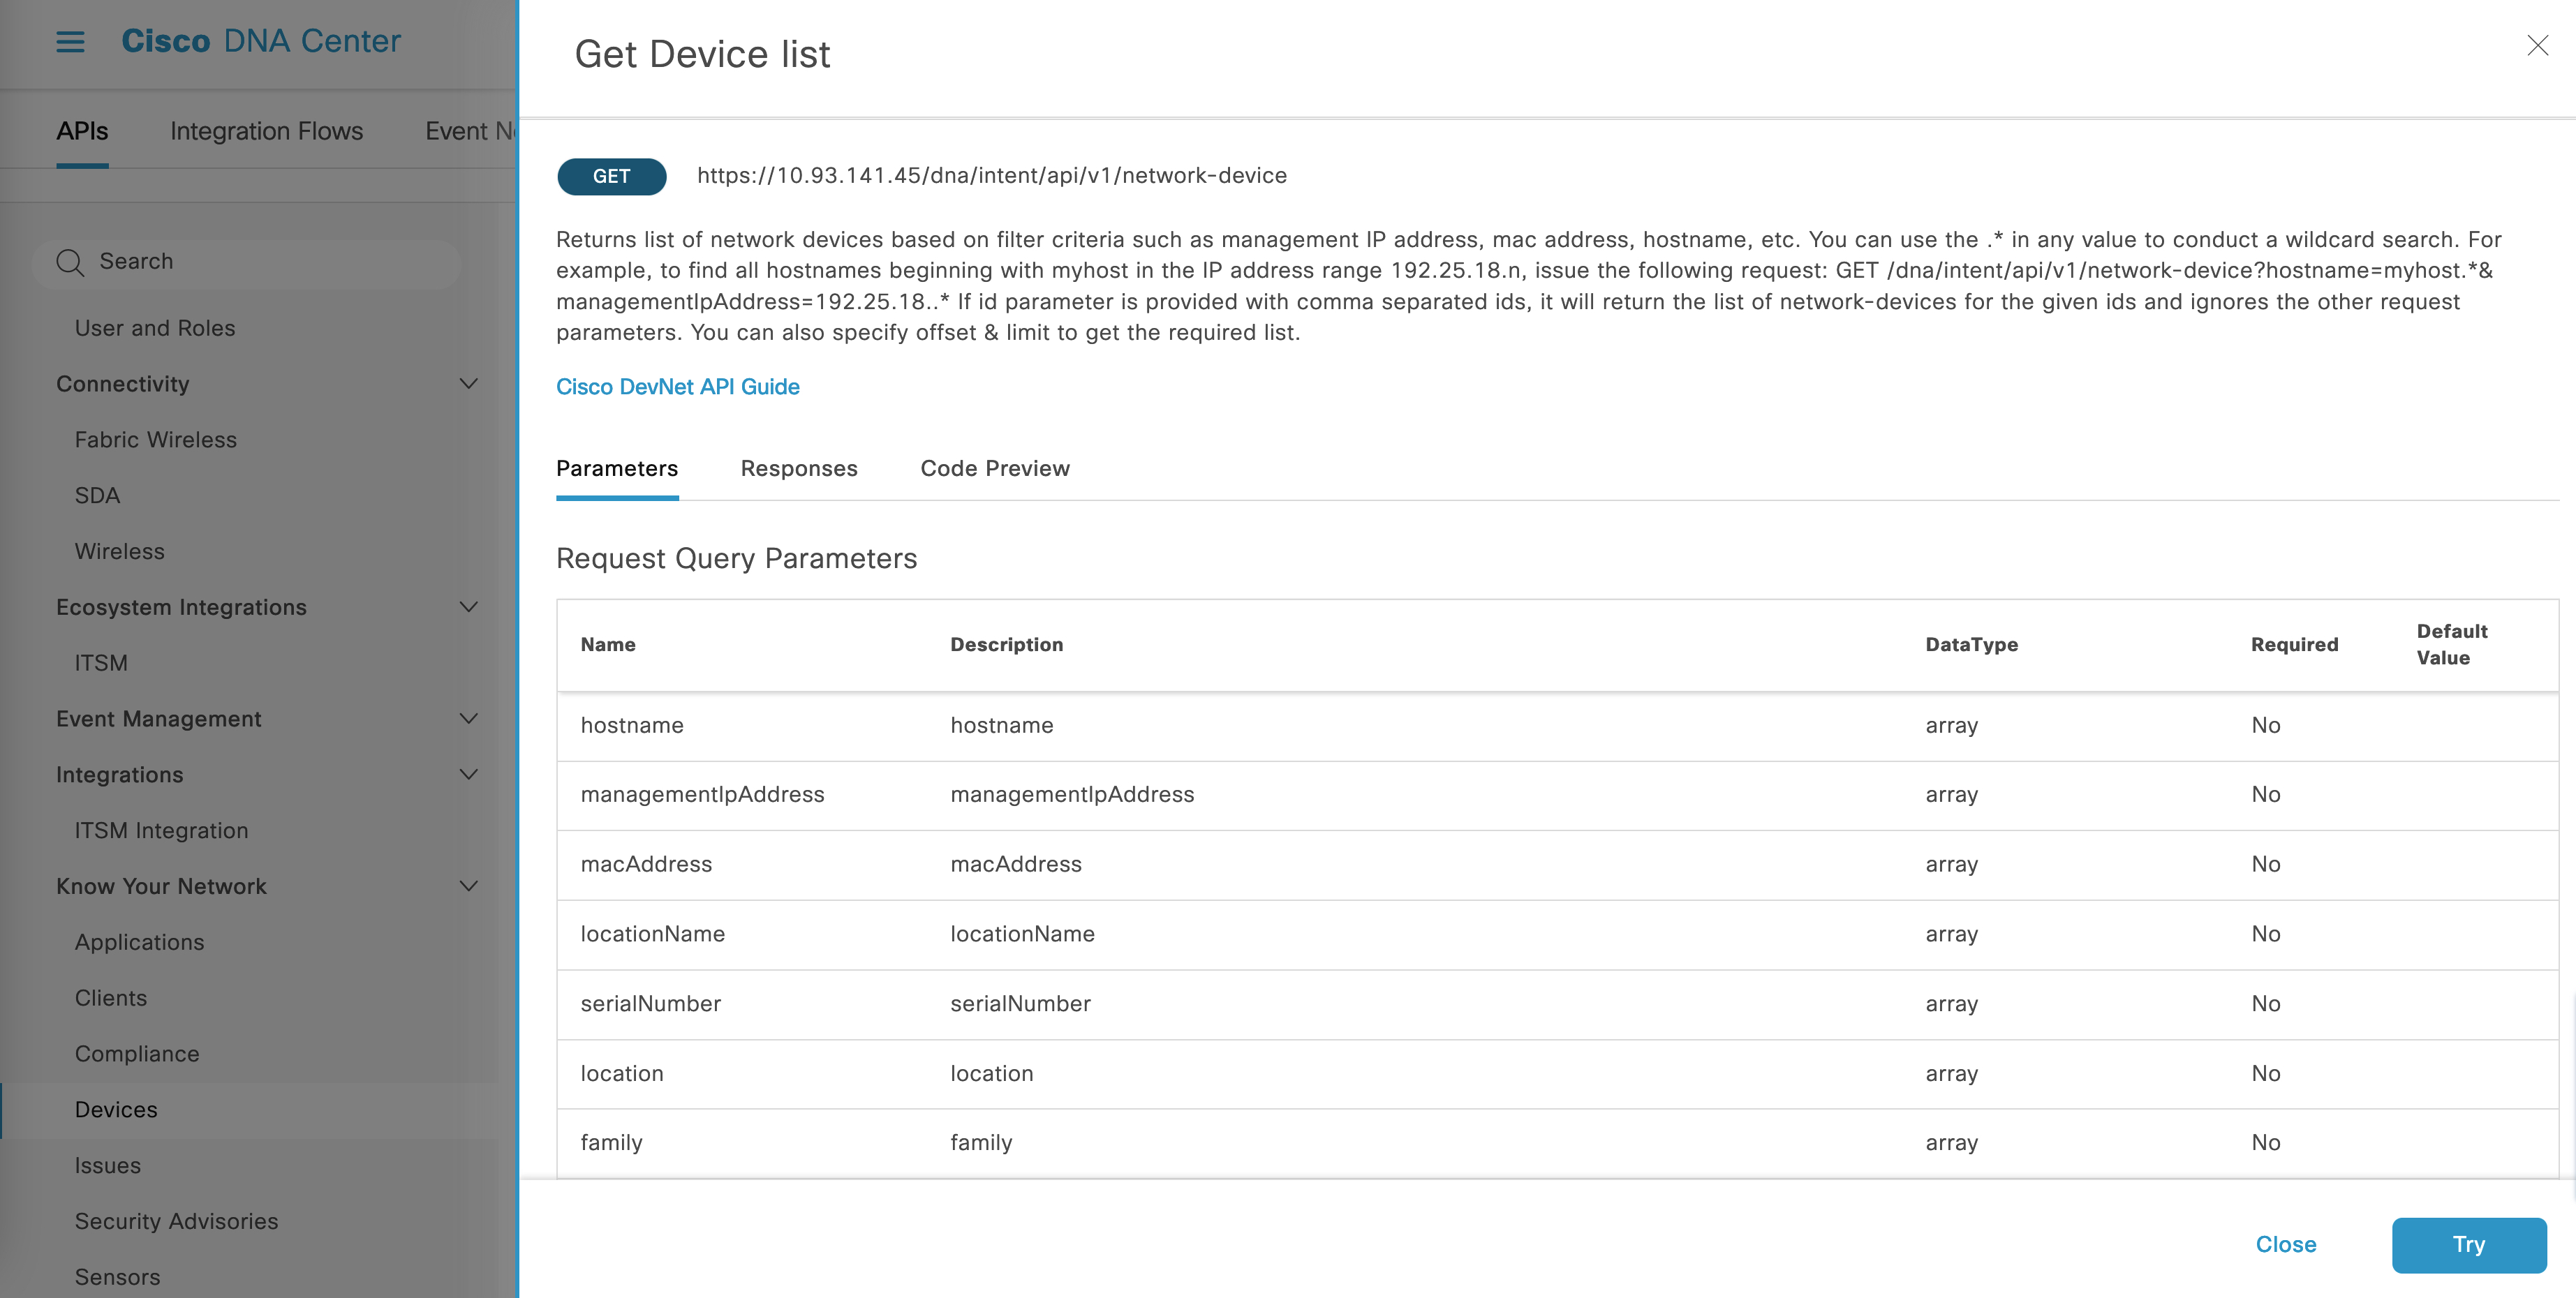Open the Cisco DevNet API Guide link
The height and width of the screenshot is (1298, 2576).
click(677, 386)
